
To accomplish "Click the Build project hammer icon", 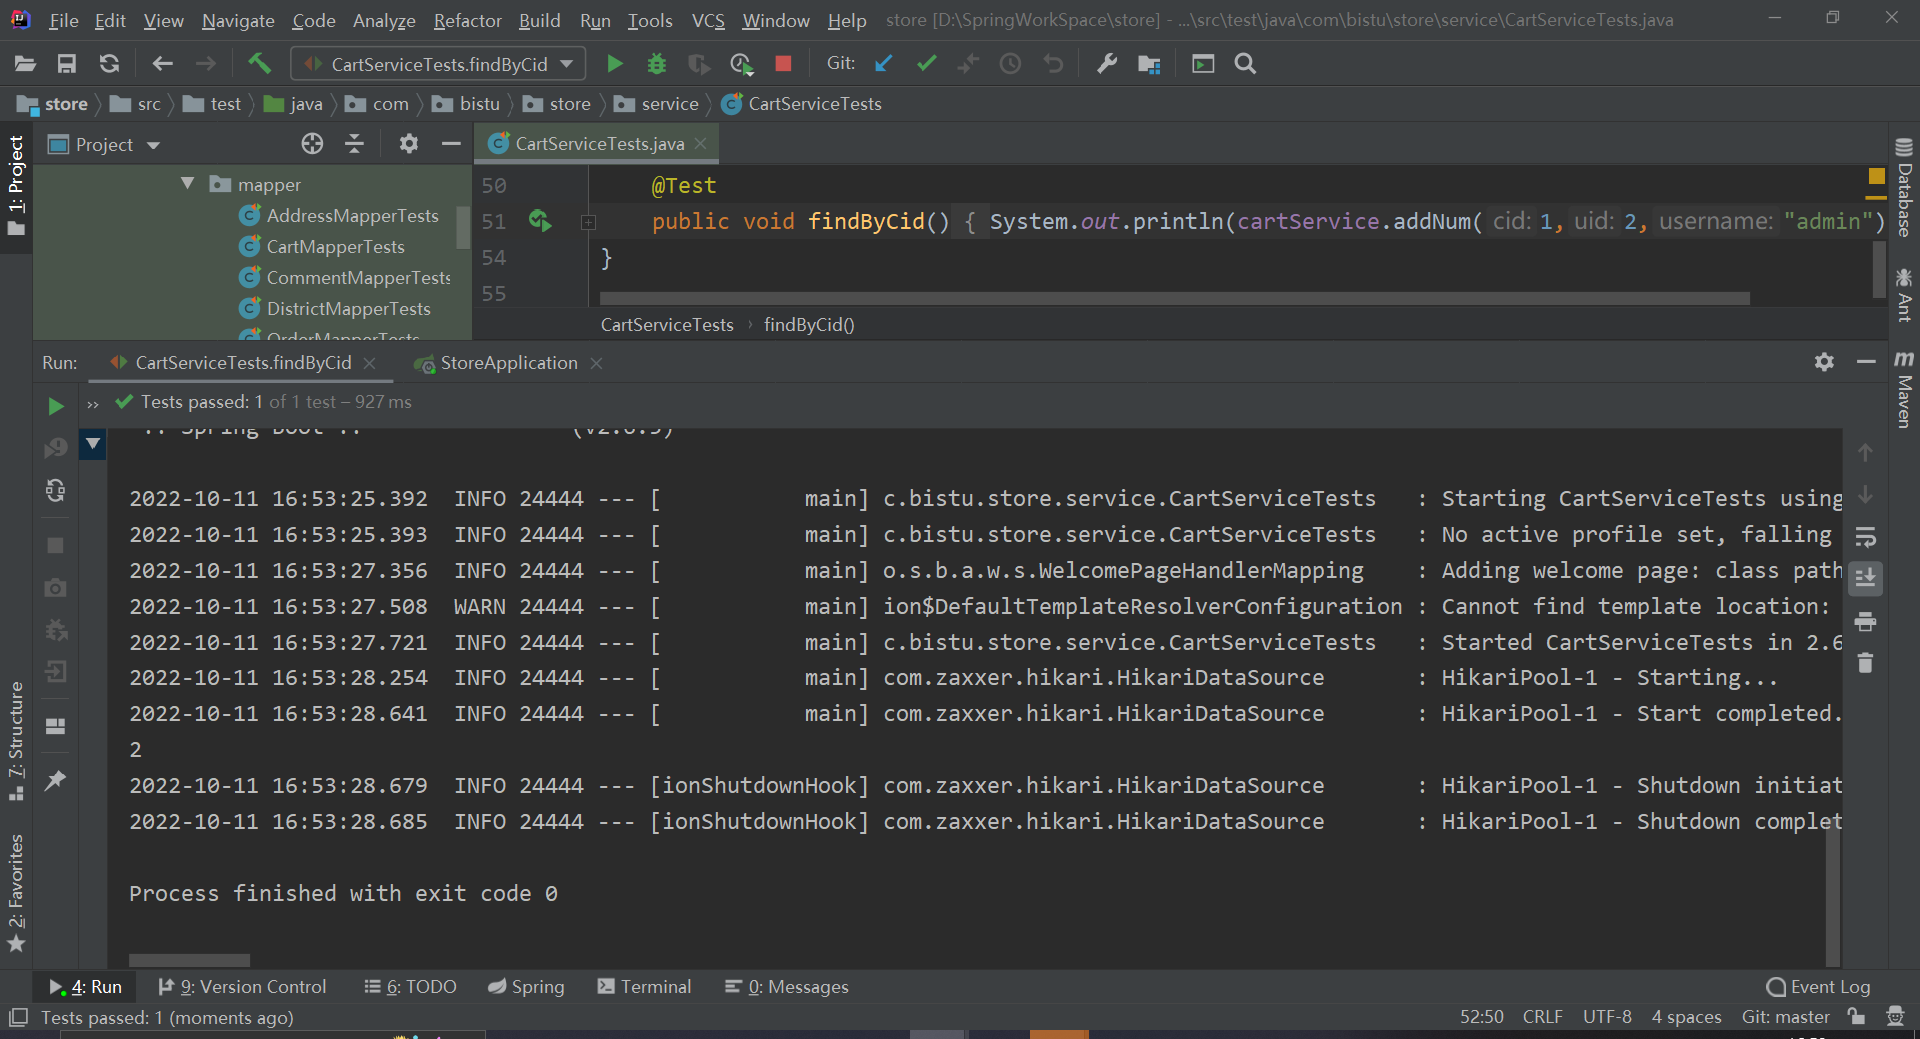I will point(259,64).
